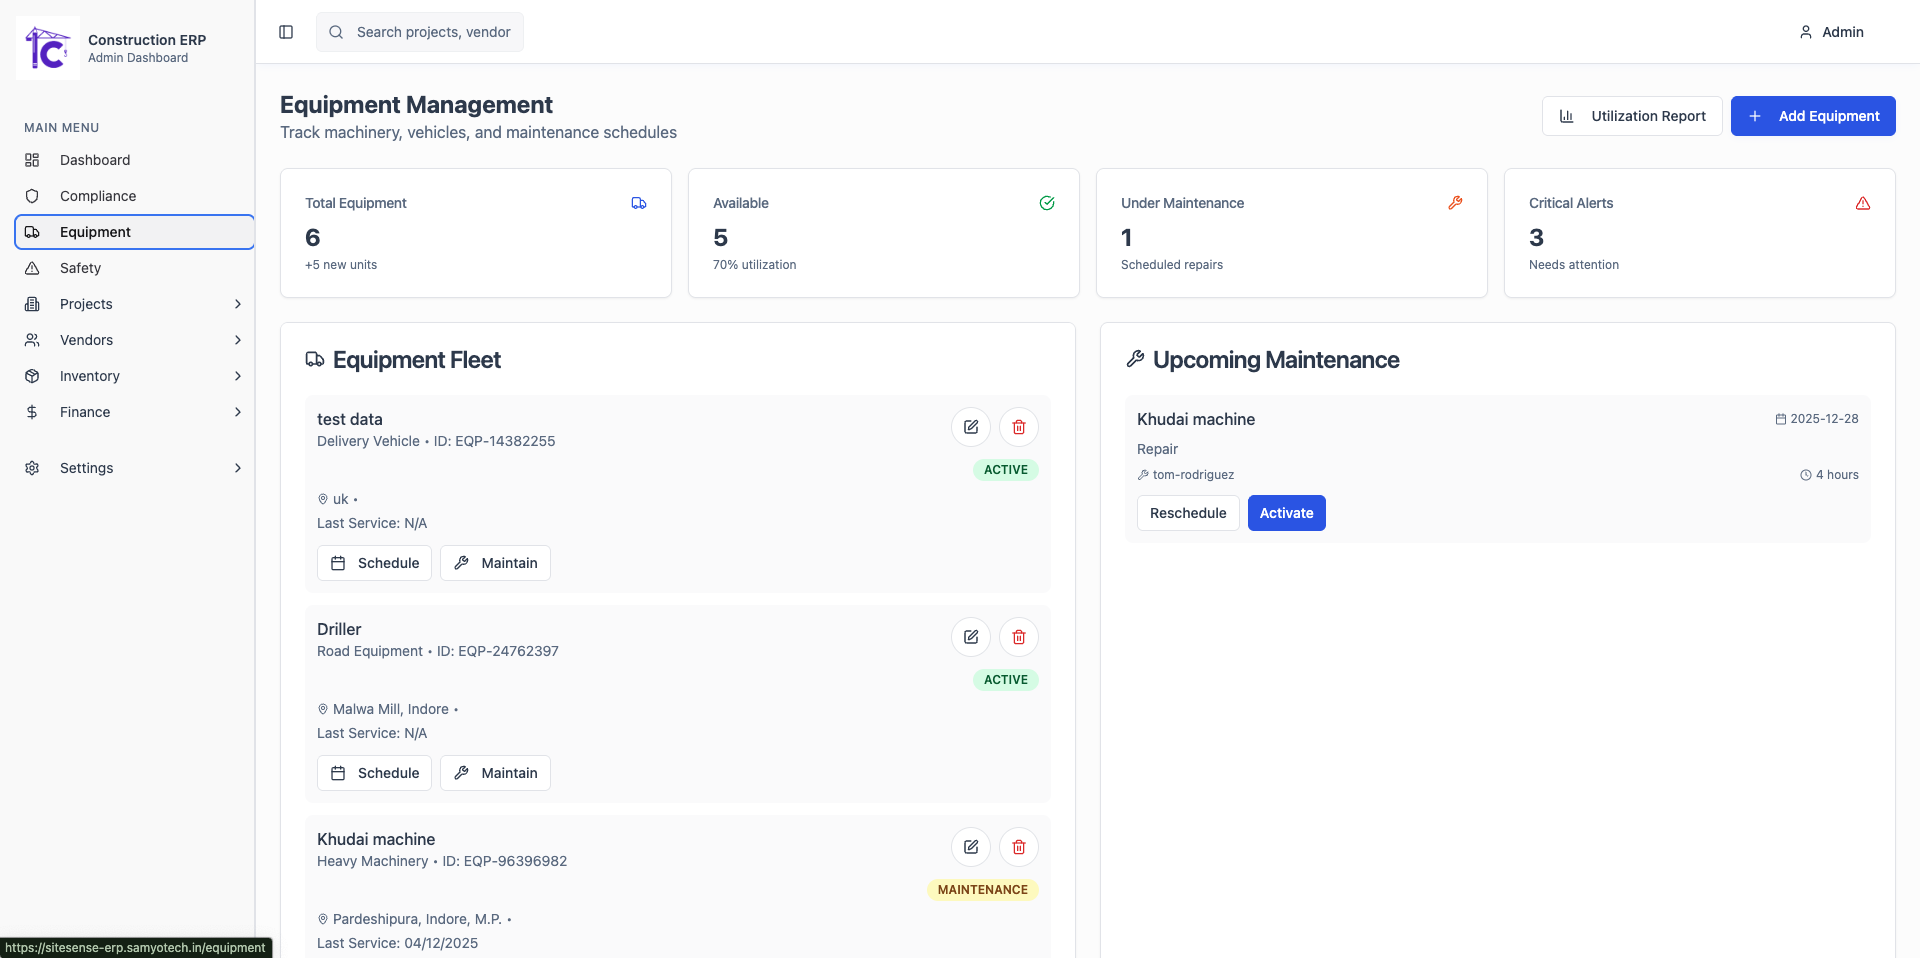This screenshot has height=958, width=1920.
Task: Click the MAINTENANCE status badge on Khudai machine
Action: [x=982, y=890]
